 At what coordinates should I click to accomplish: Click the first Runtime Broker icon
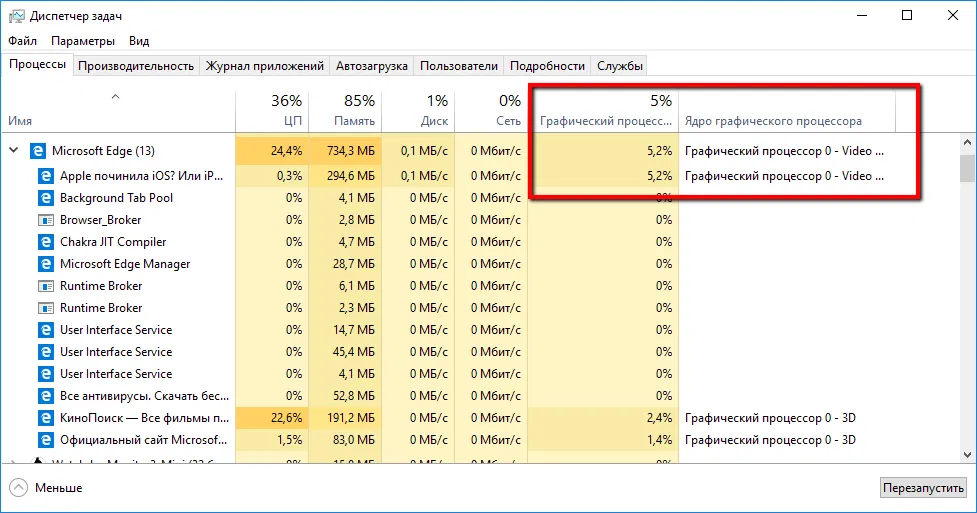(46, 286)
